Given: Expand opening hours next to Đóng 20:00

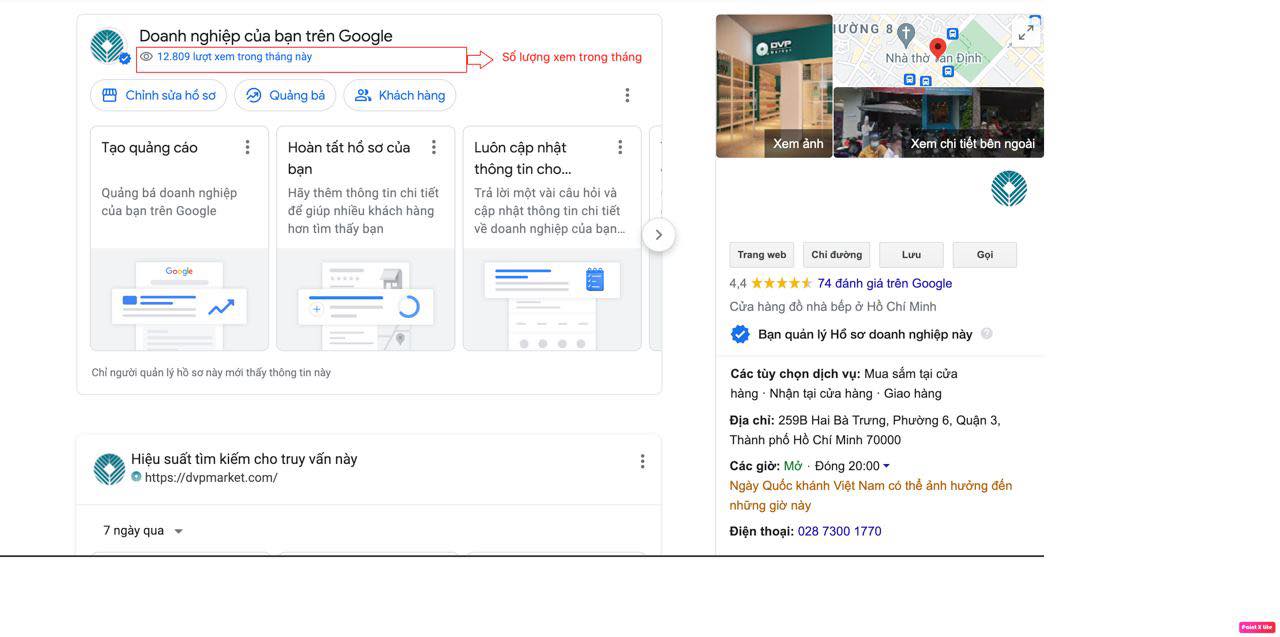Looking at the screenshot, I should tap(886, 466).
